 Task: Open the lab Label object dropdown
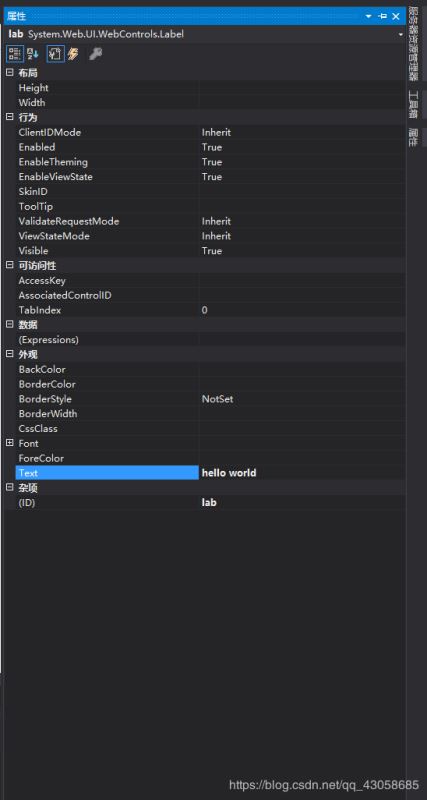(x=400, y=35)
